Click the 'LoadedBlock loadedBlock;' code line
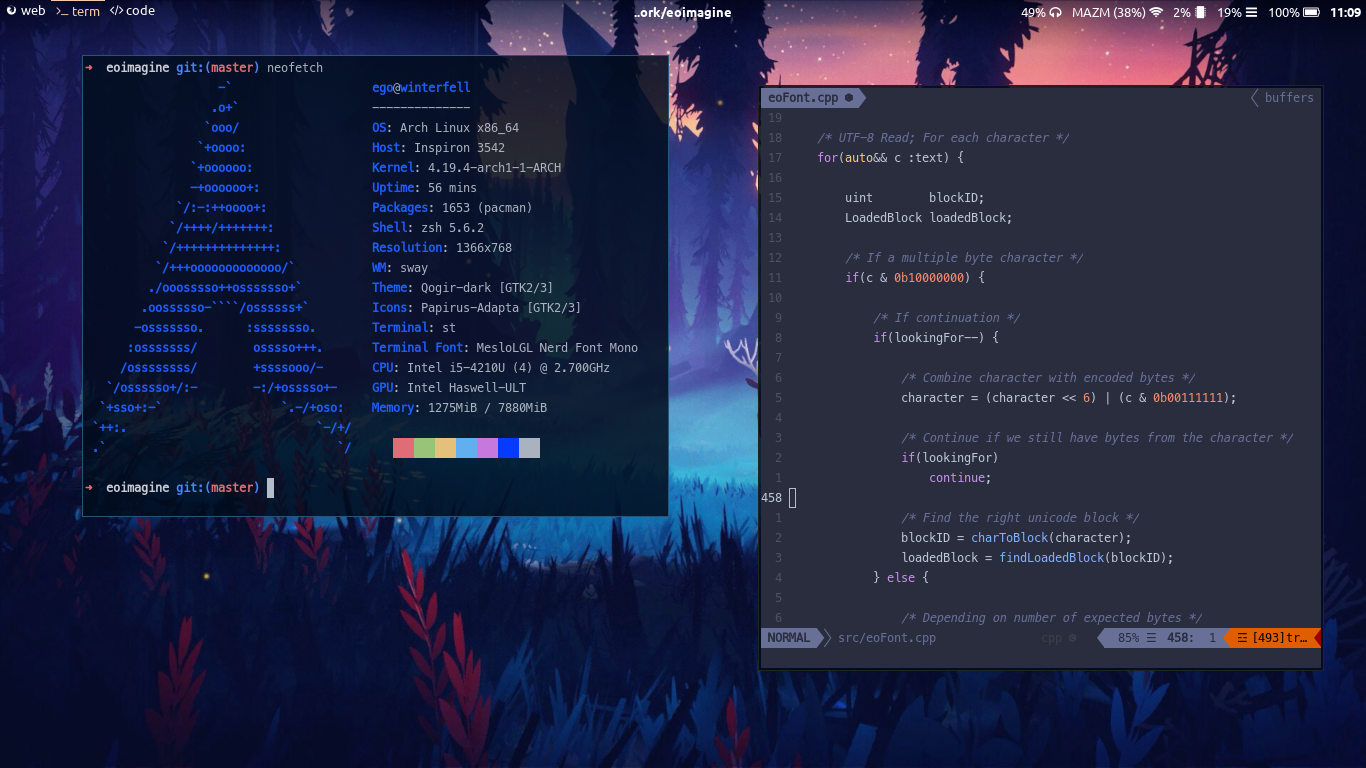Image resolution: width=1366 pixels, height=768 pixels. pyautogui.click(x=929, y=218)
